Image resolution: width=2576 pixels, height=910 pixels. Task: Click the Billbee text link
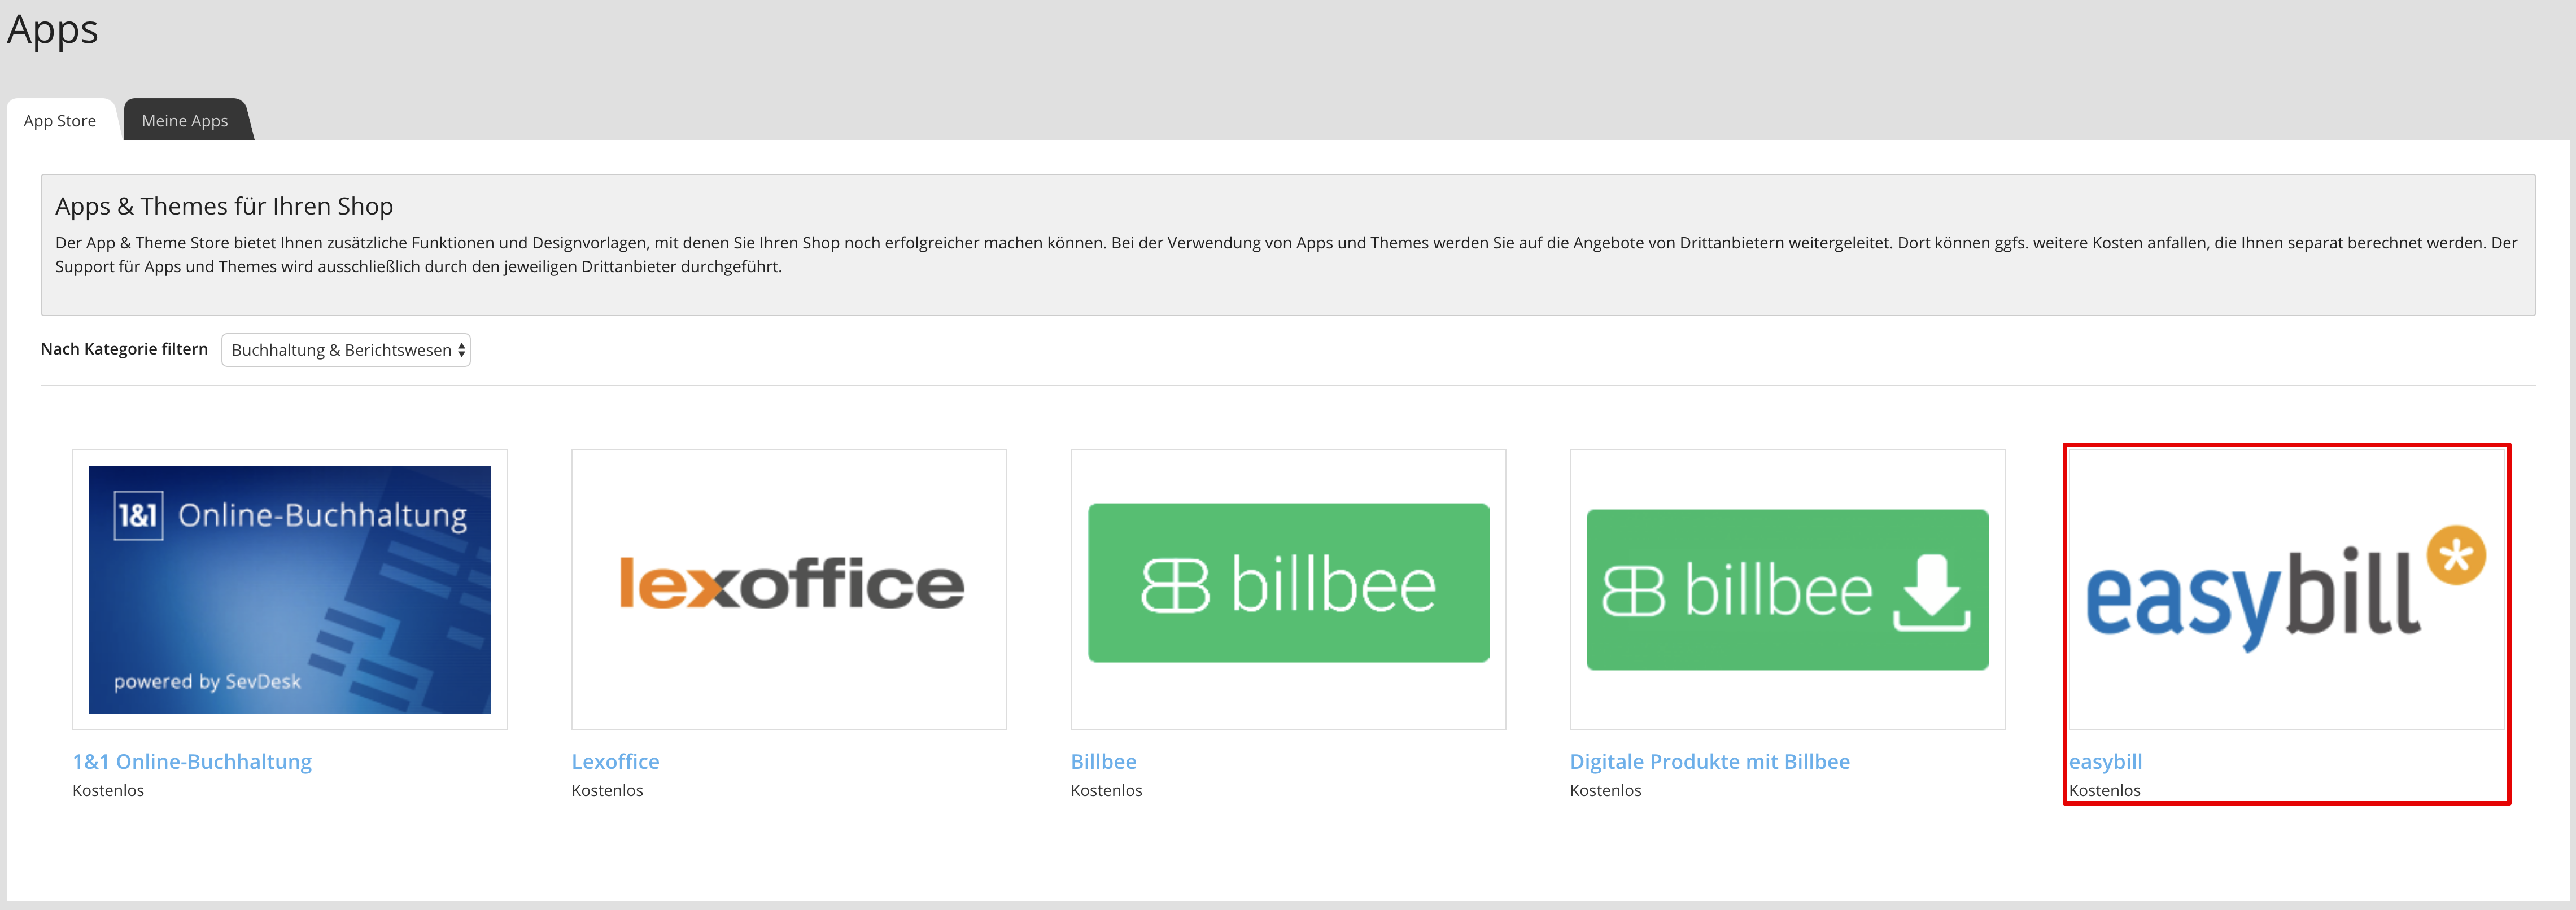click(1103, 761)
